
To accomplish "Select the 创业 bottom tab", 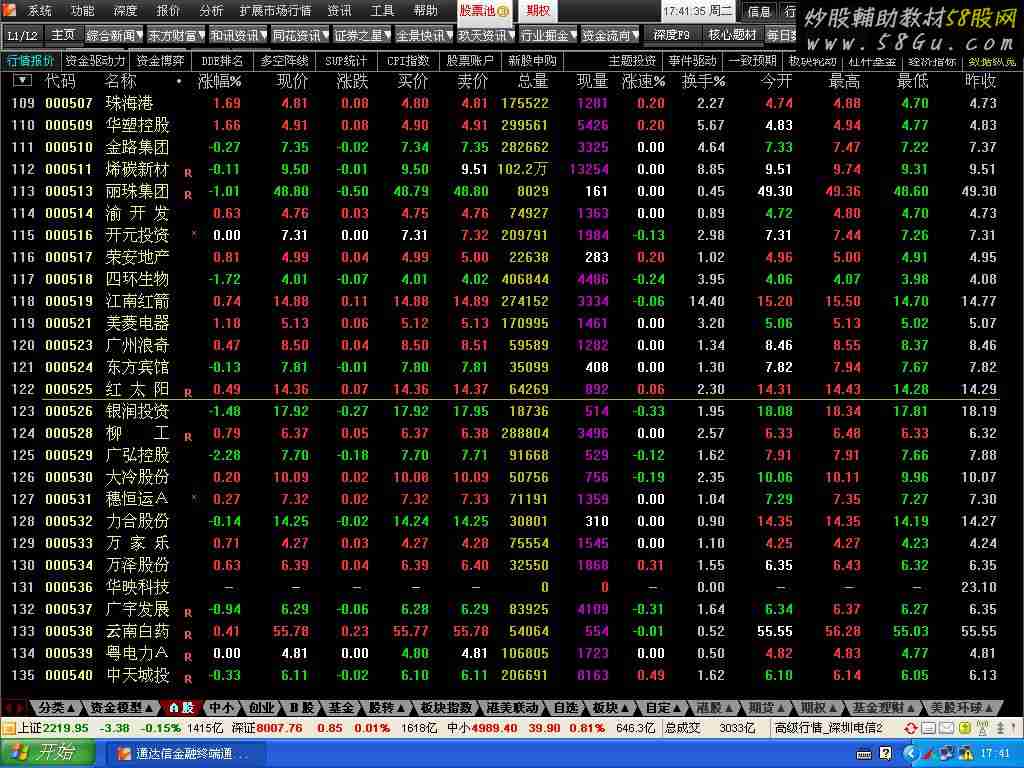I will click(261, 707).
